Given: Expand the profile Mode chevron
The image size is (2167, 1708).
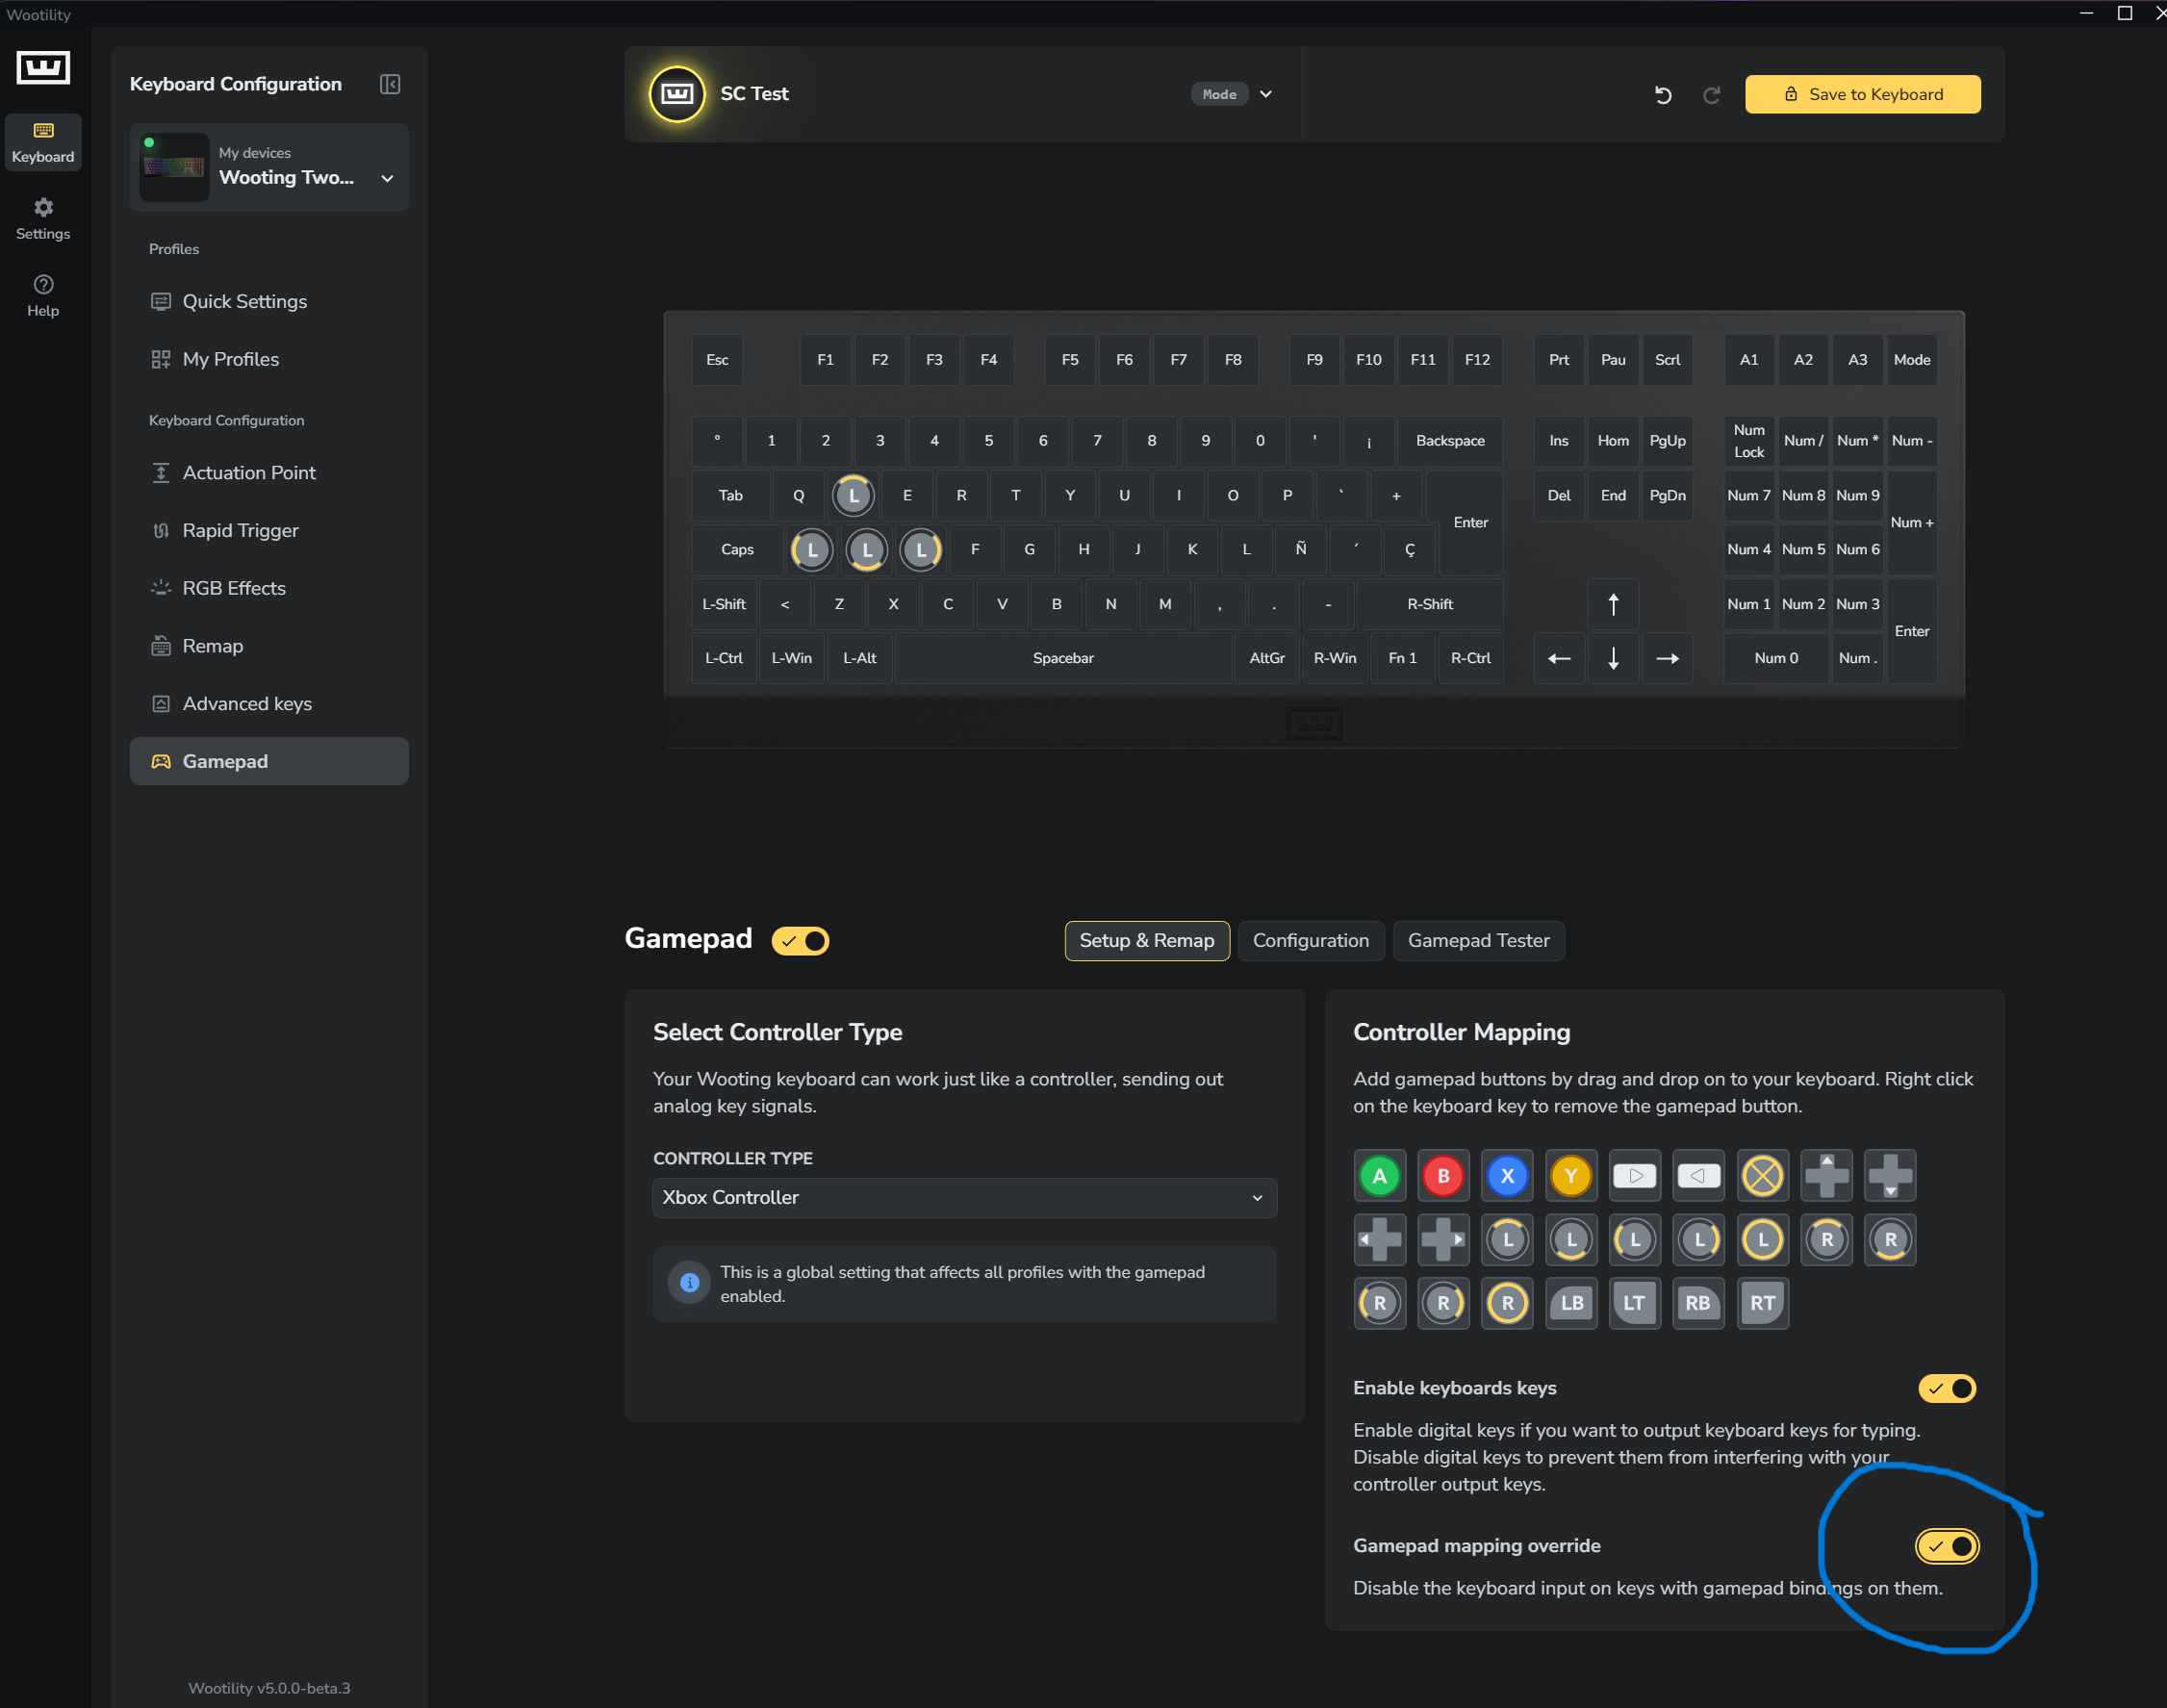Looking at the screenshot, I should [x=1266, y=94].
